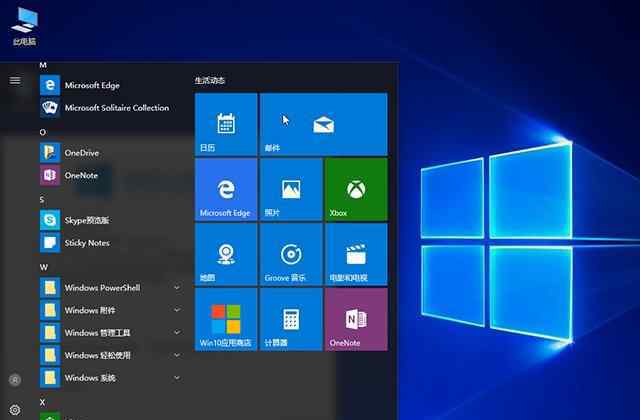Jump via the letter X header
The width and height of the screenshot is (640, 420).
coord(42,402)
